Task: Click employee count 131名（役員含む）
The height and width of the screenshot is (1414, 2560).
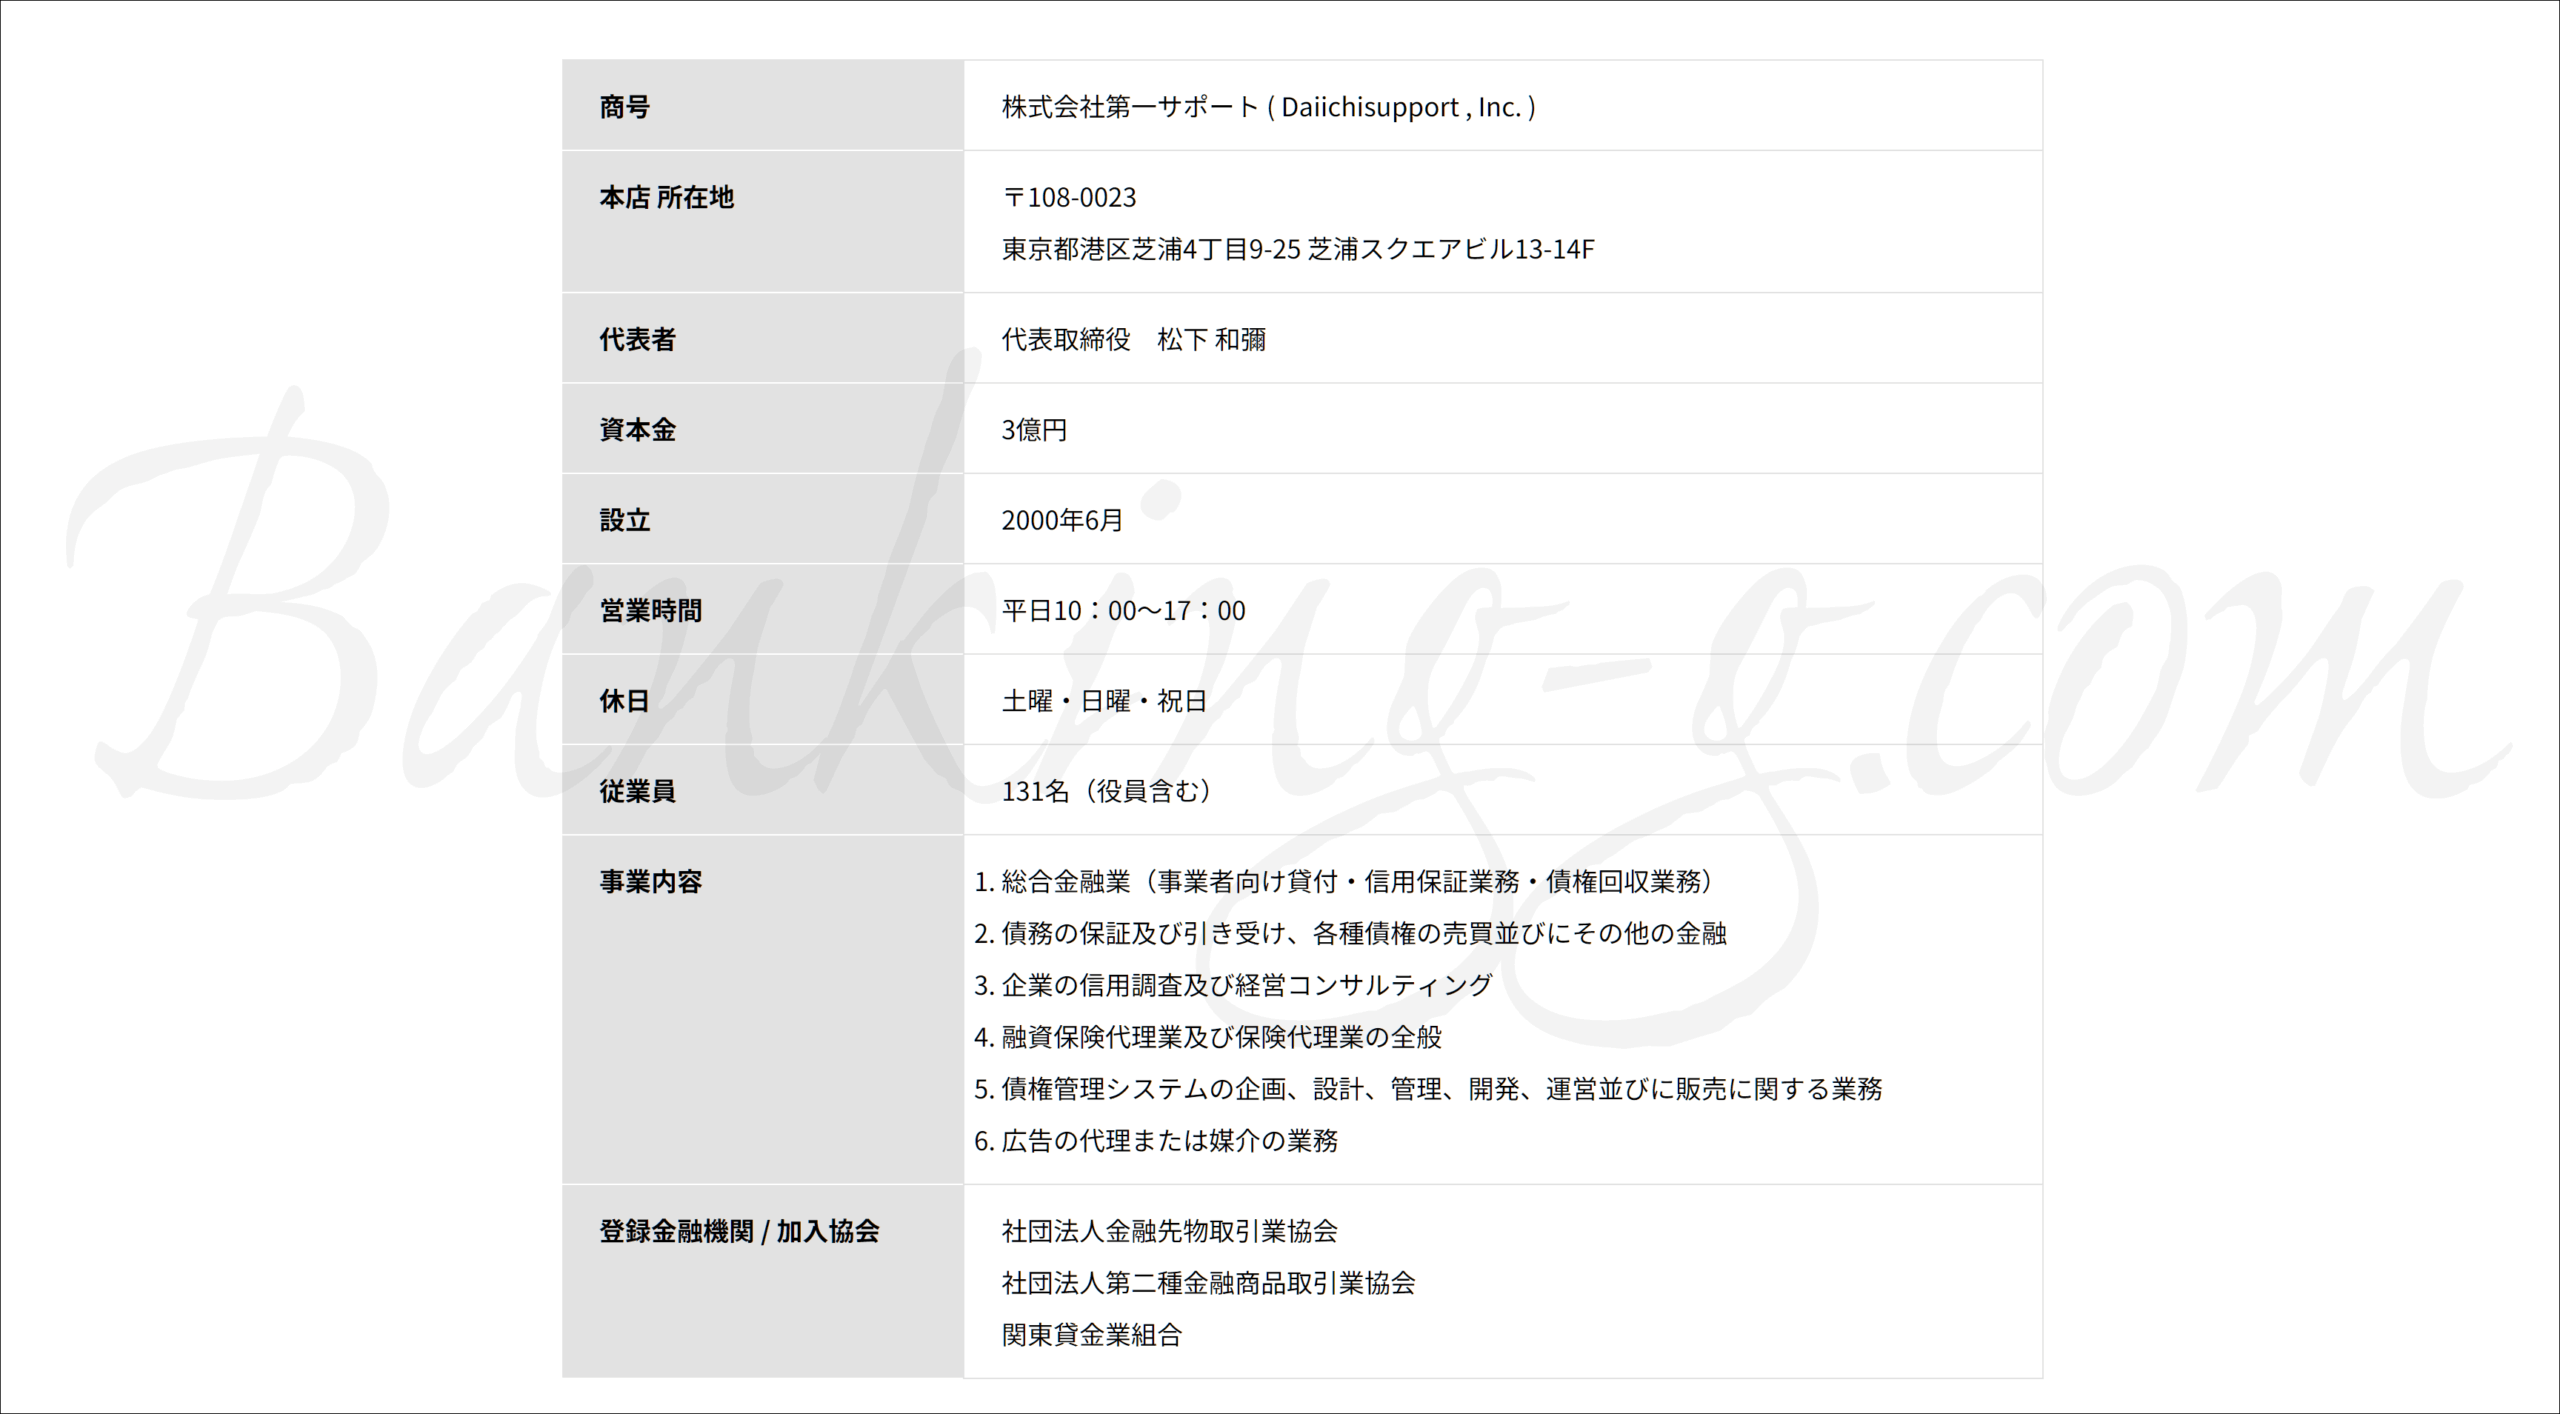Action: coord(1108,791)
